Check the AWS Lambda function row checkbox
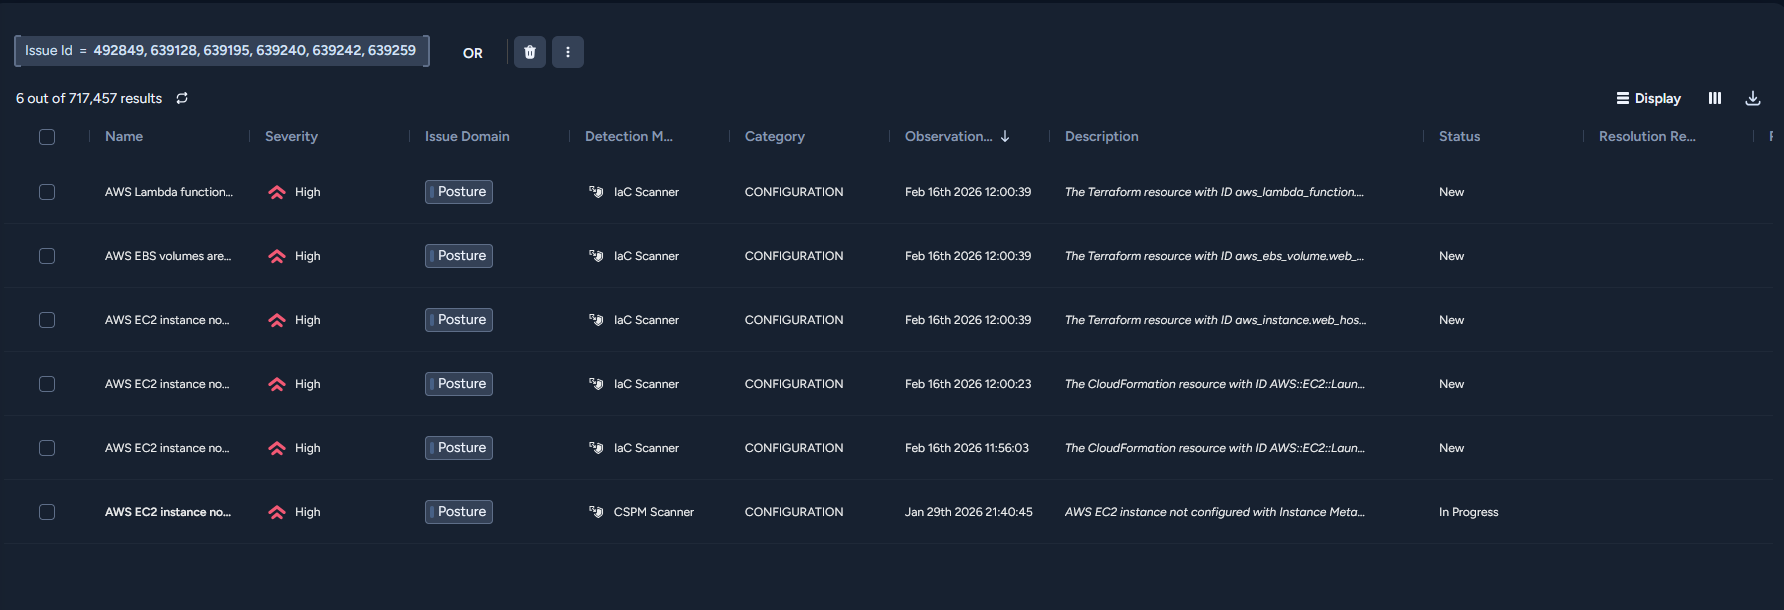1784x610 pixels. click(x=47, y=192)
